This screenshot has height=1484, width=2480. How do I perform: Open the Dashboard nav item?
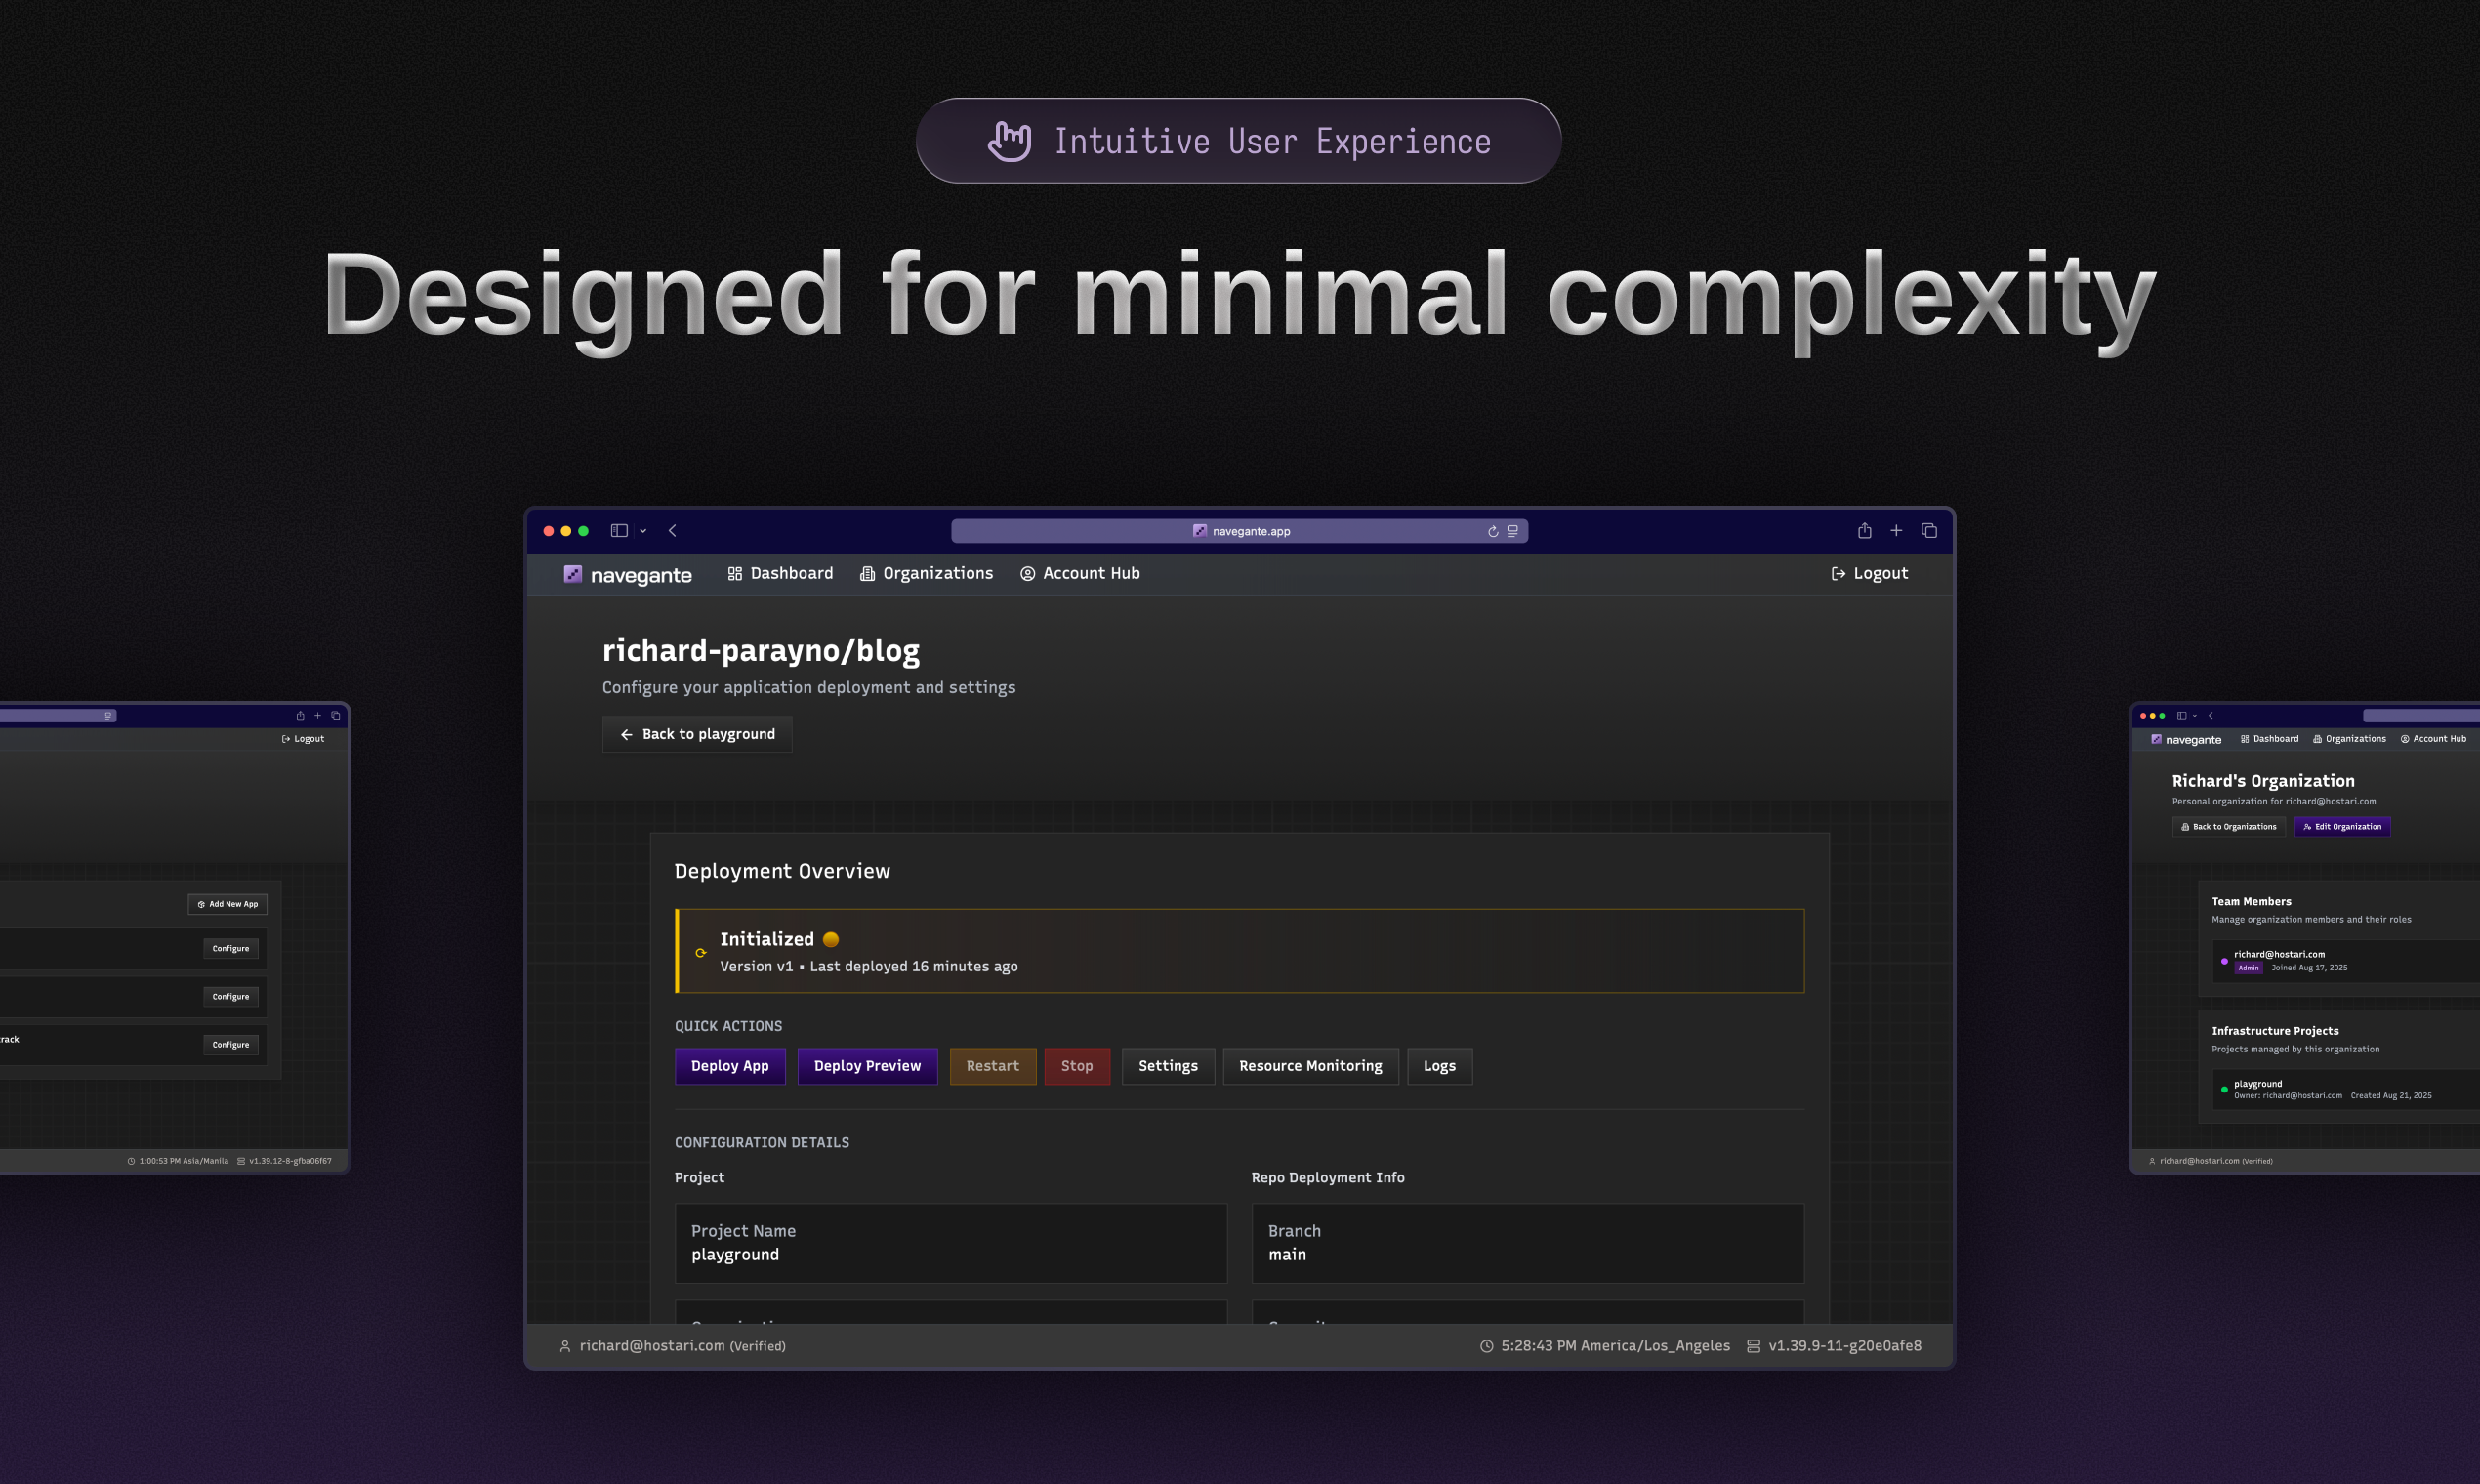tap(780, 573)
